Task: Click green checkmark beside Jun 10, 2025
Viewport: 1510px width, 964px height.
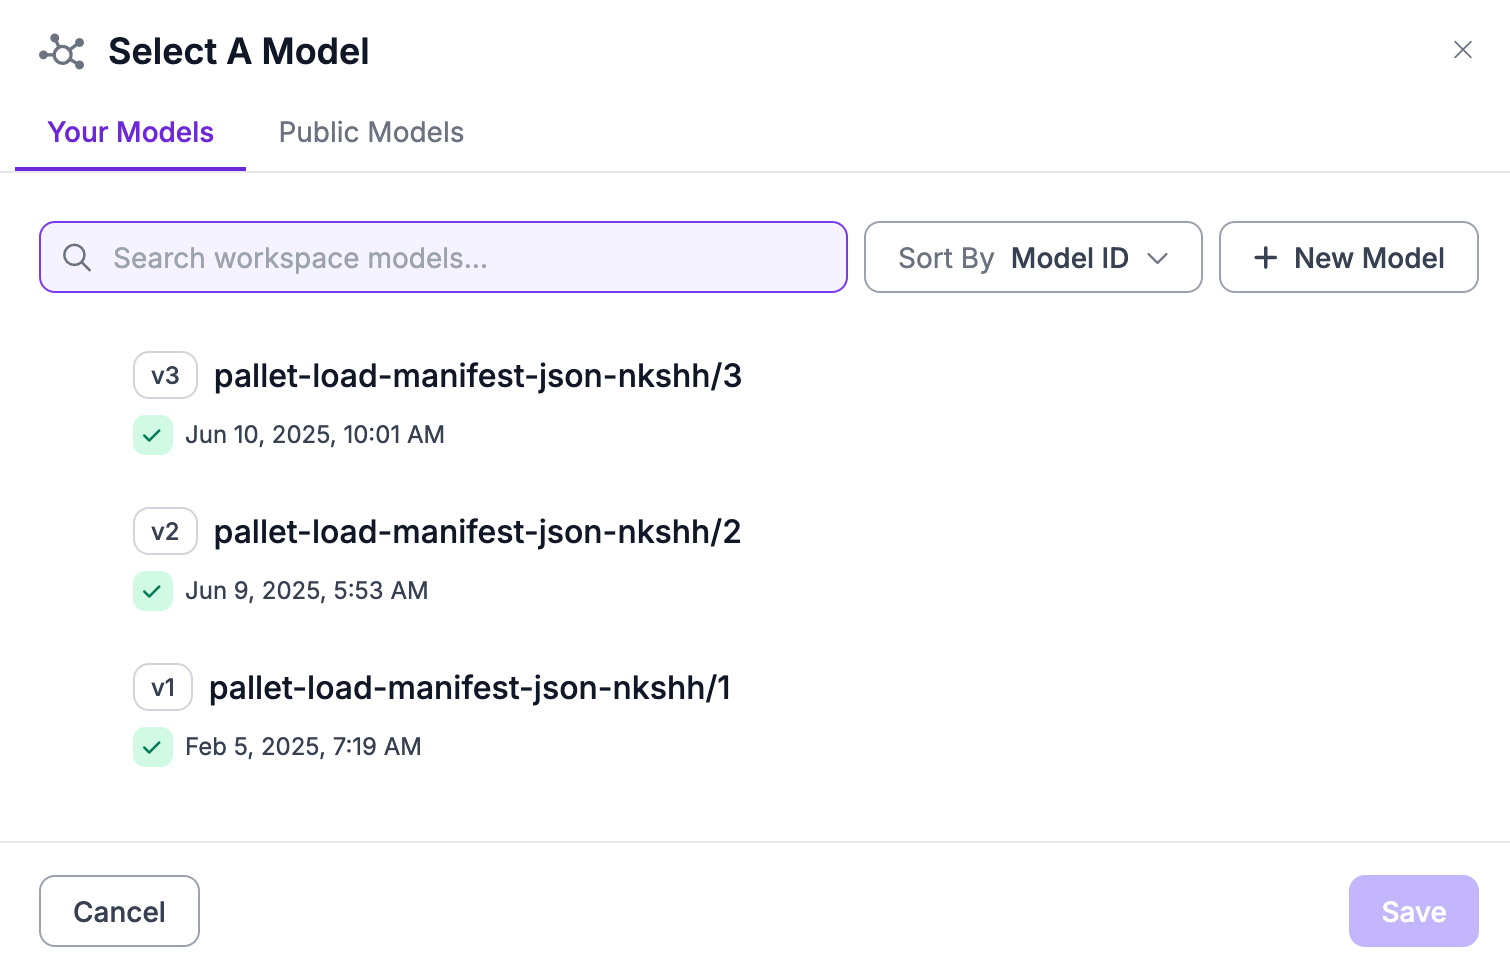Action: 153,435
